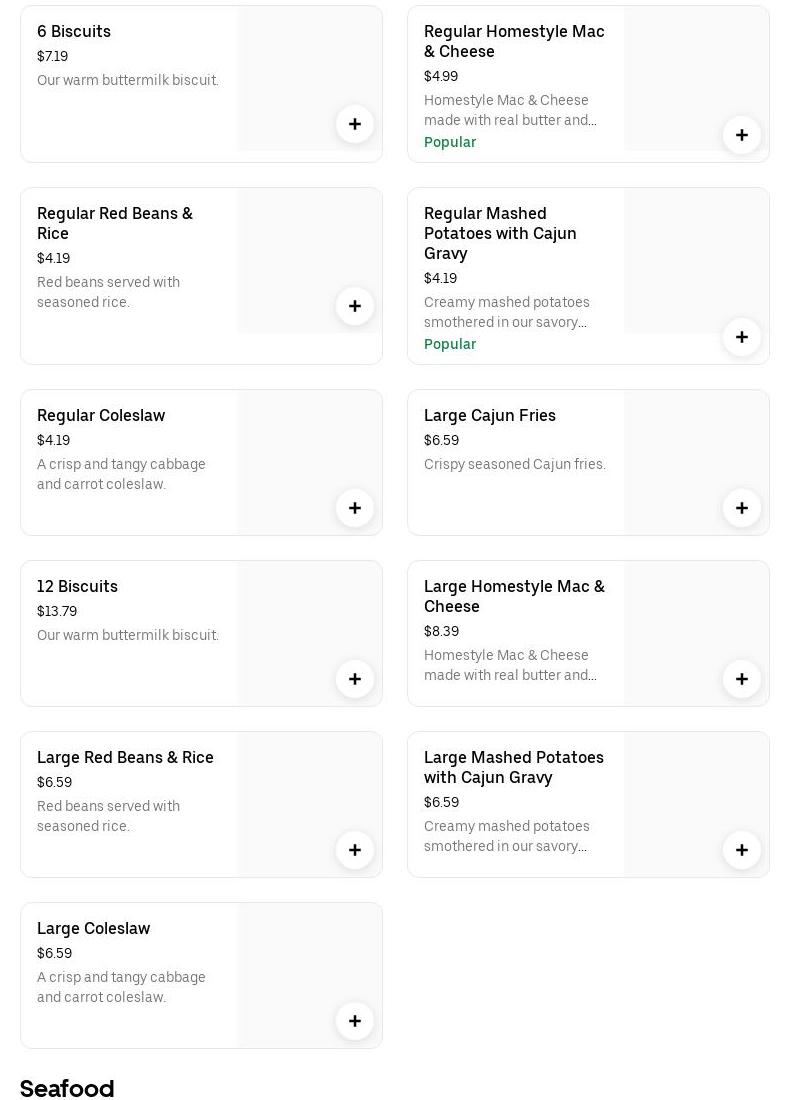Add Regular Red Beans & Rice

[355, 306]
